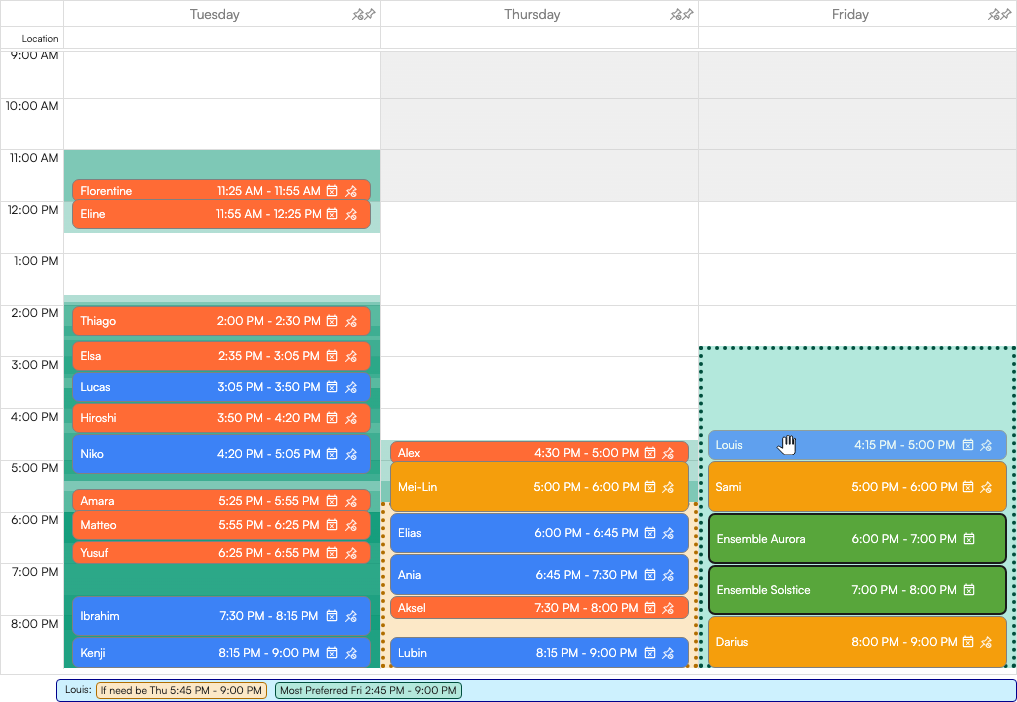Click the calendar-x icon on Elias's lesson
The height and width of the screenshot is (702, 1017).
[x=650, y=533]
